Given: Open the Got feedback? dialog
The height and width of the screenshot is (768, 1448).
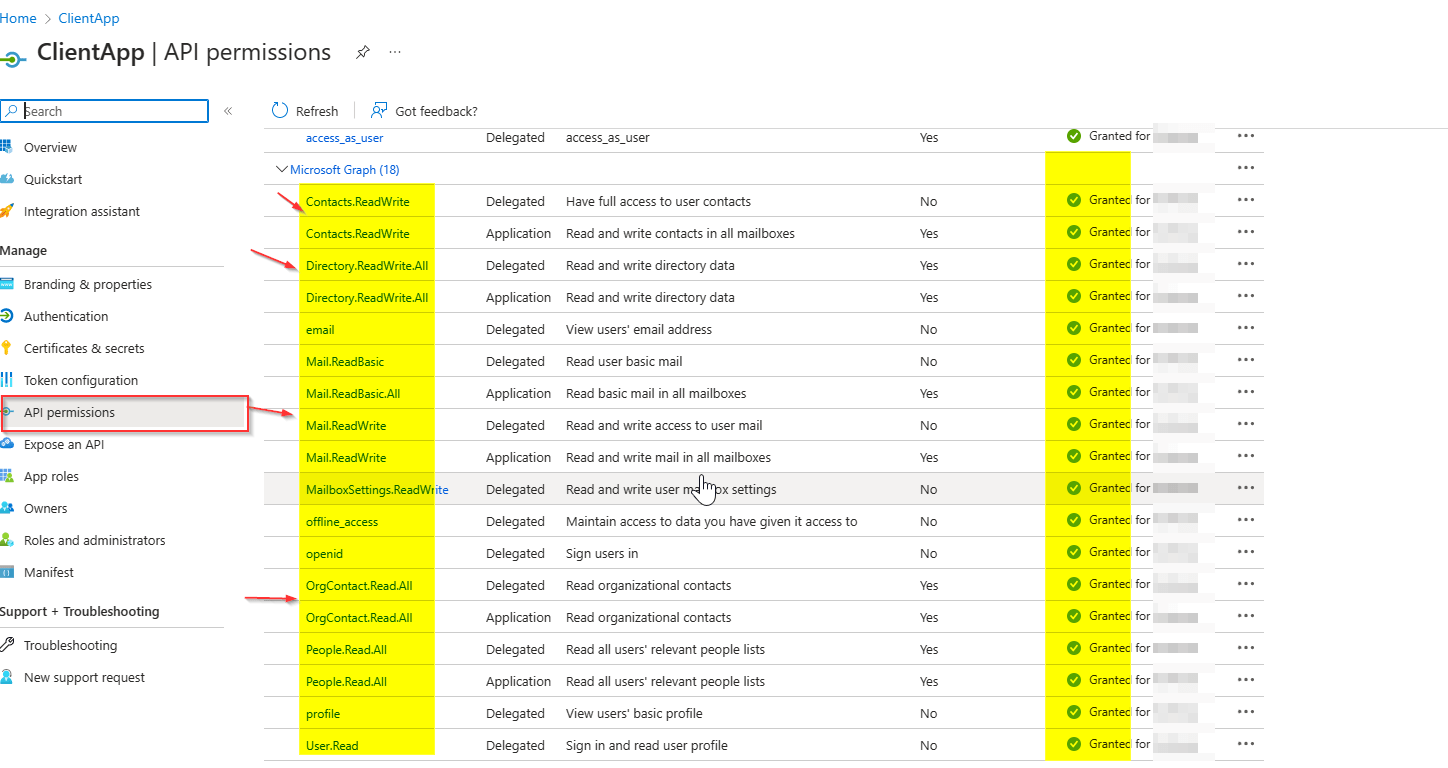Looking at the screenshot, I should (424, 110).
